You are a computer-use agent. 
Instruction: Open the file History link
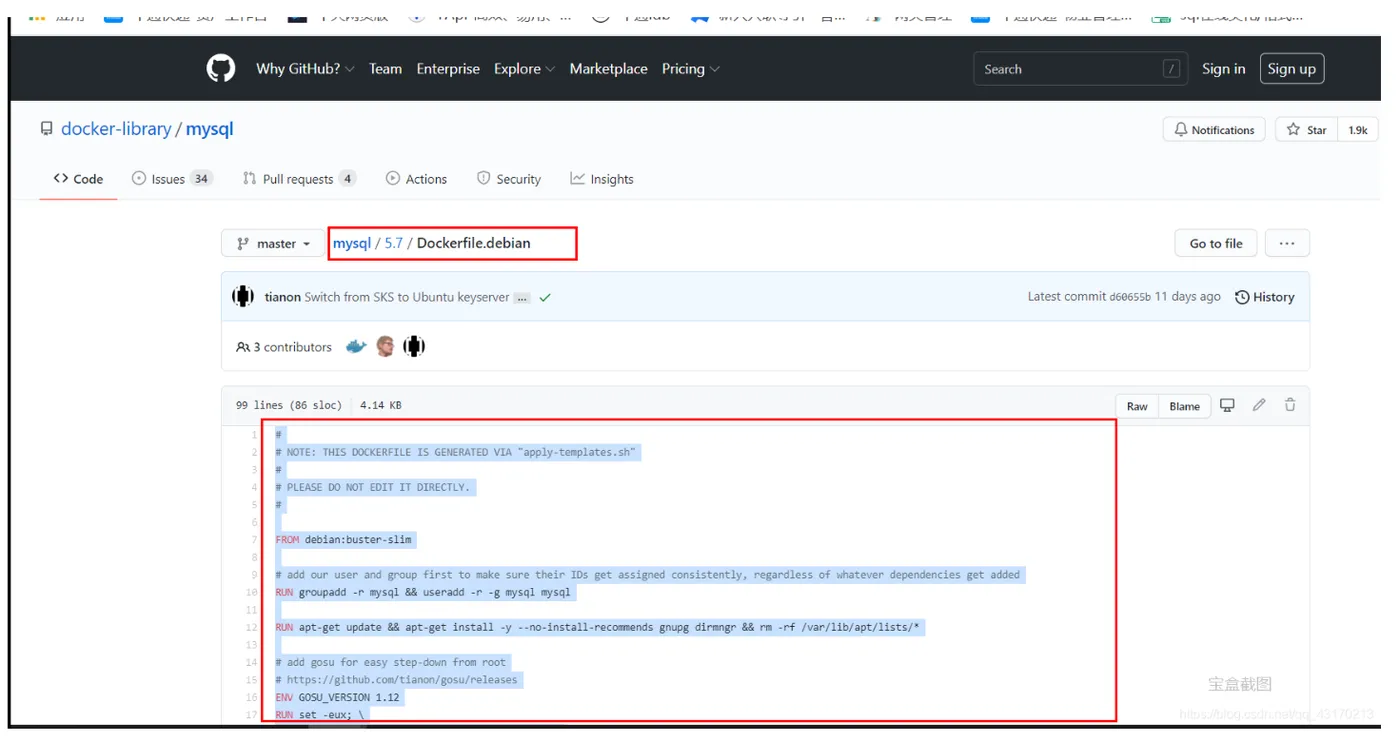pos(1265,297)
